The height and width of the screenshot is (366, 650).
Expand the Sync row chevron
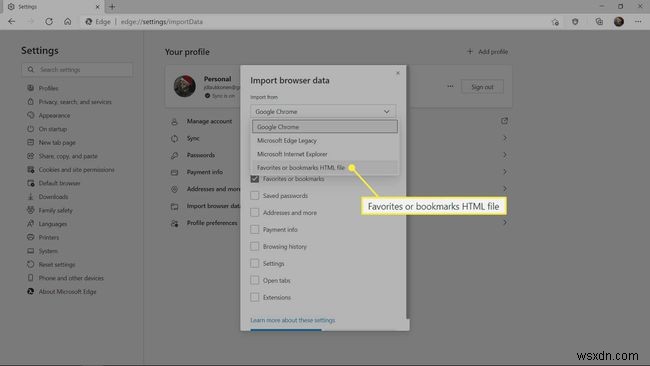tap(505, 138)
